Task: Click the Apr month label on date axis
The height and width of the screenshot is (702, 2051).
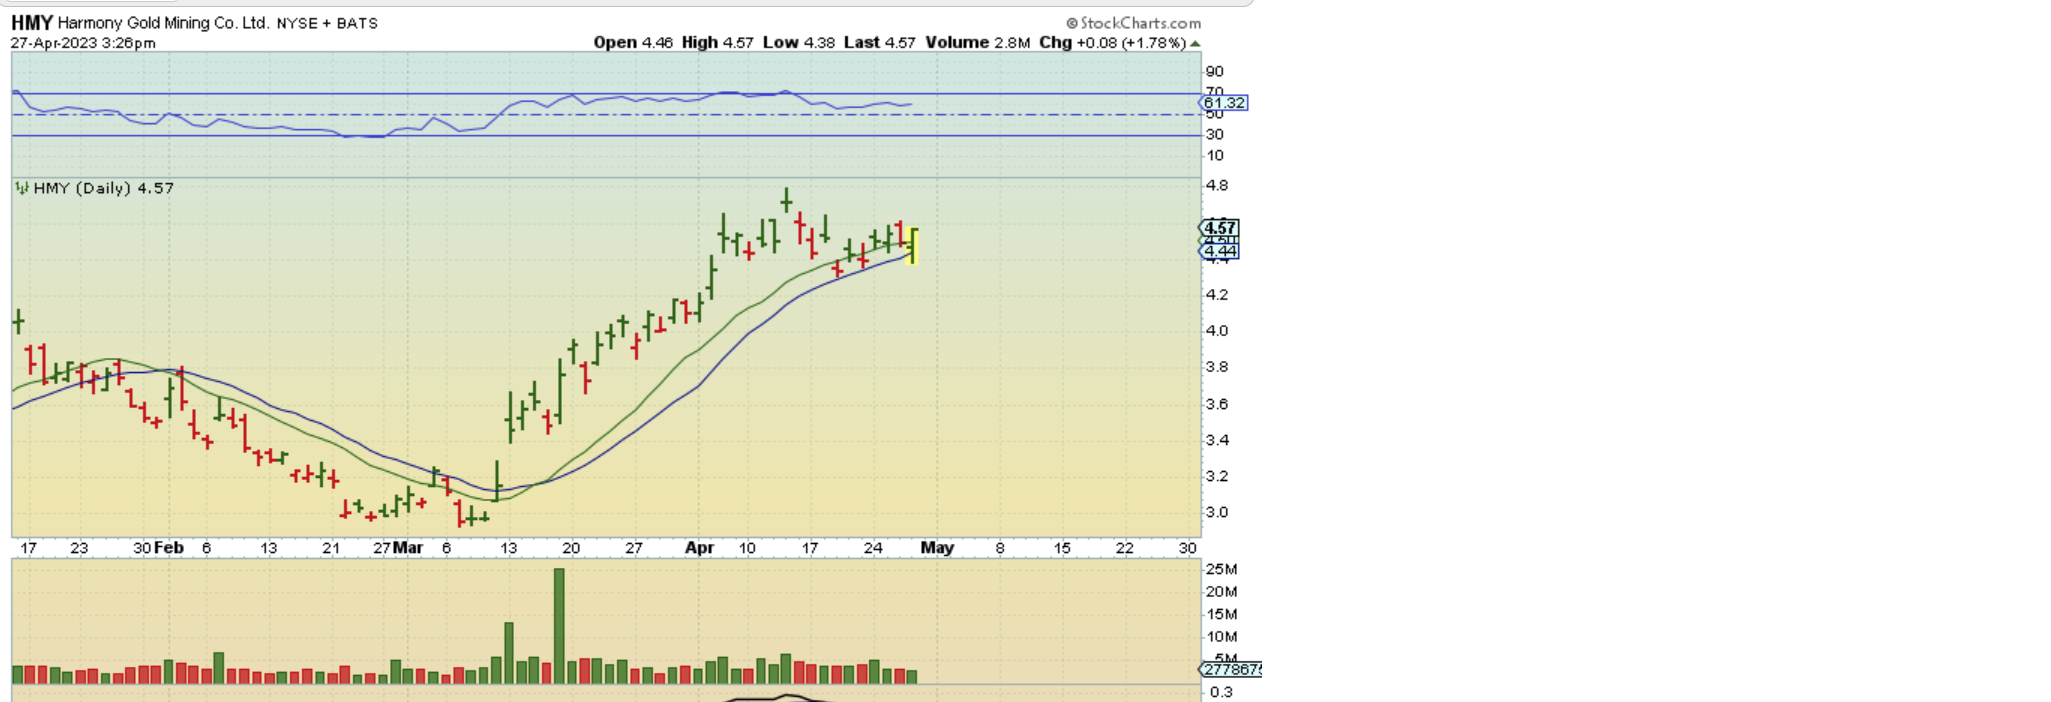Action: click(699, 548)
